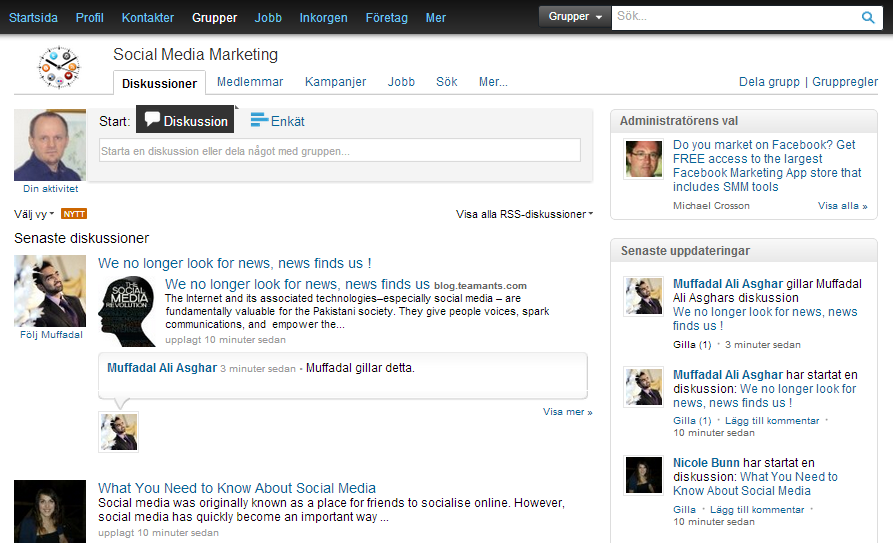Click Muffadal Ali Asghar in har startat update
Image resolution: width=893 pixels, height=543 pixels.
point(728,375)
